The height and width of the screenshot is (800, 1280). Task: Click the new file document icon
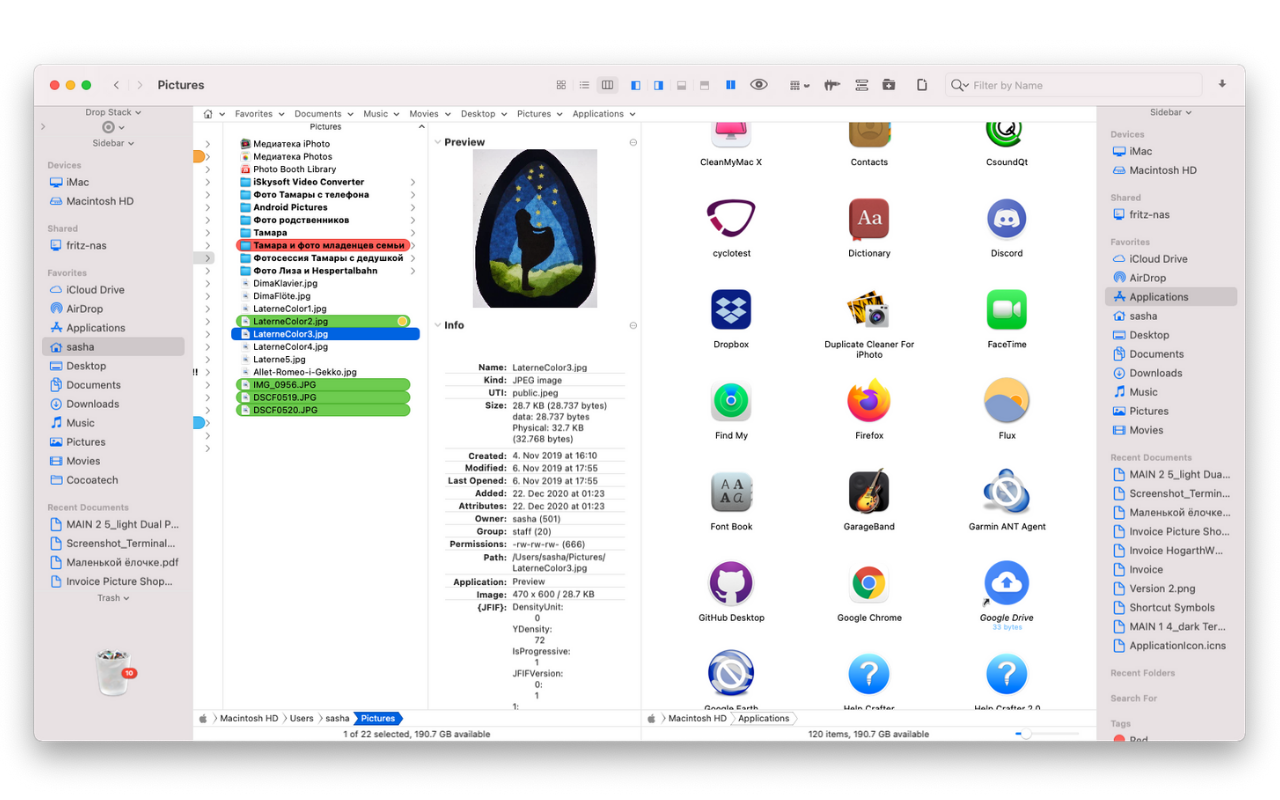coord(922,85)
